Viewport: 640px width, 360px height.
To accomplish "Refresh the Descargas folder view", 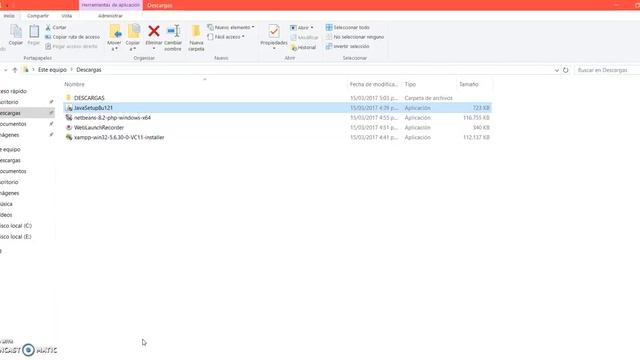I will [566, 70].
